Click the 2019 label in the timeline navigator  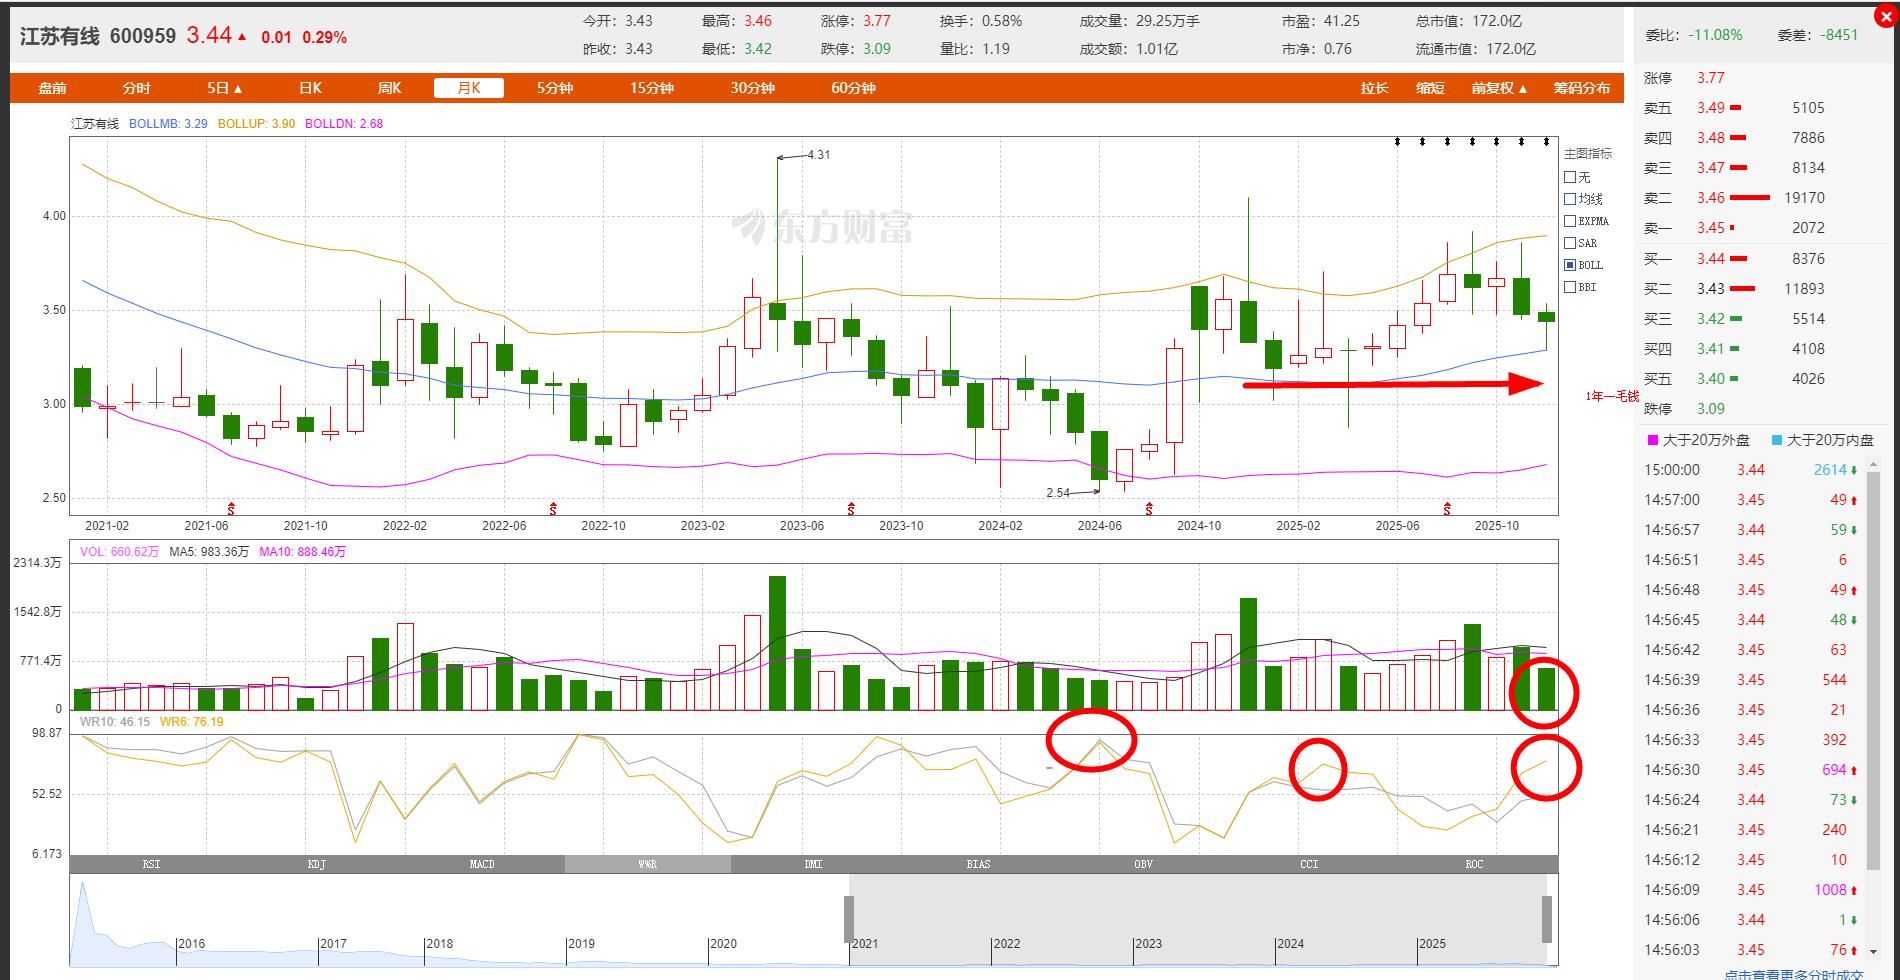click(x=581, y=943)
